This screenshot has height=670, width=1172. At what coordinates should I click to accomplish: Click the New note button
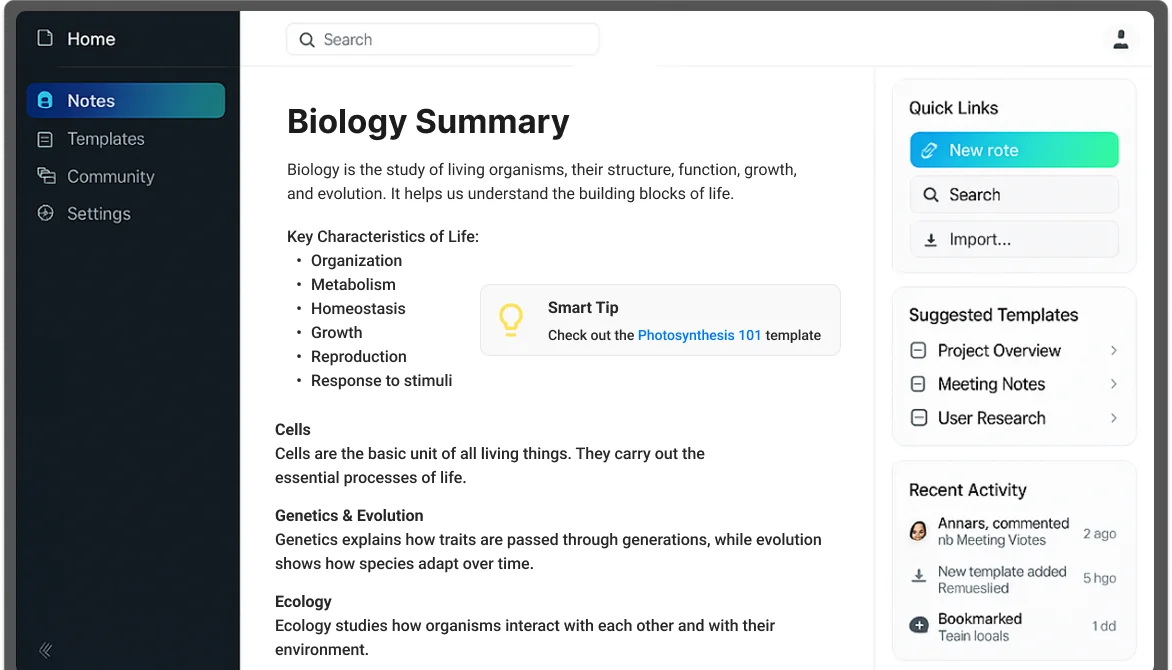(1014, 150)
